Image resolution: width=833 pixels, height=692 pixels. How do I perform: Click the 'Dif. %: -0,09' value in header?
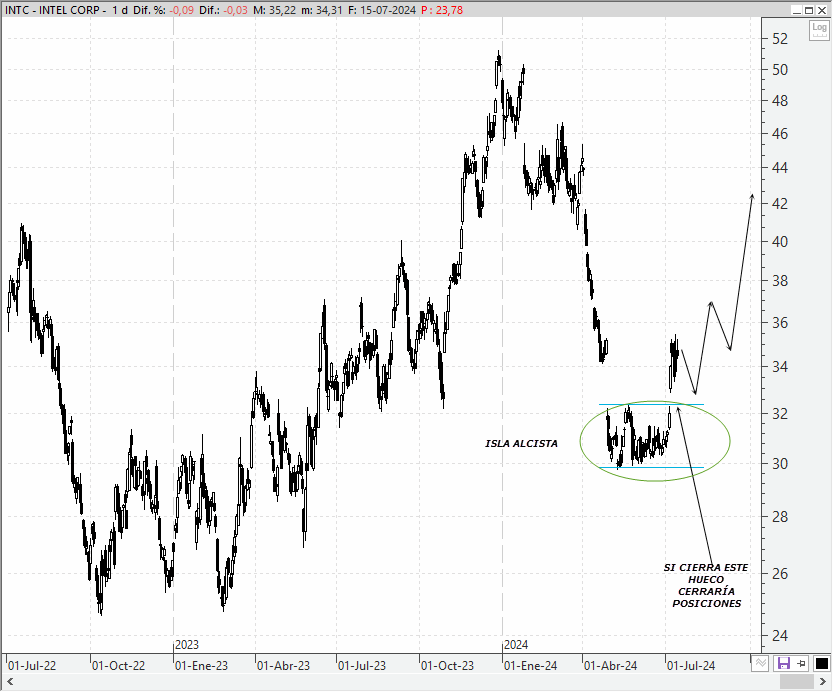(x=163, y=10)
